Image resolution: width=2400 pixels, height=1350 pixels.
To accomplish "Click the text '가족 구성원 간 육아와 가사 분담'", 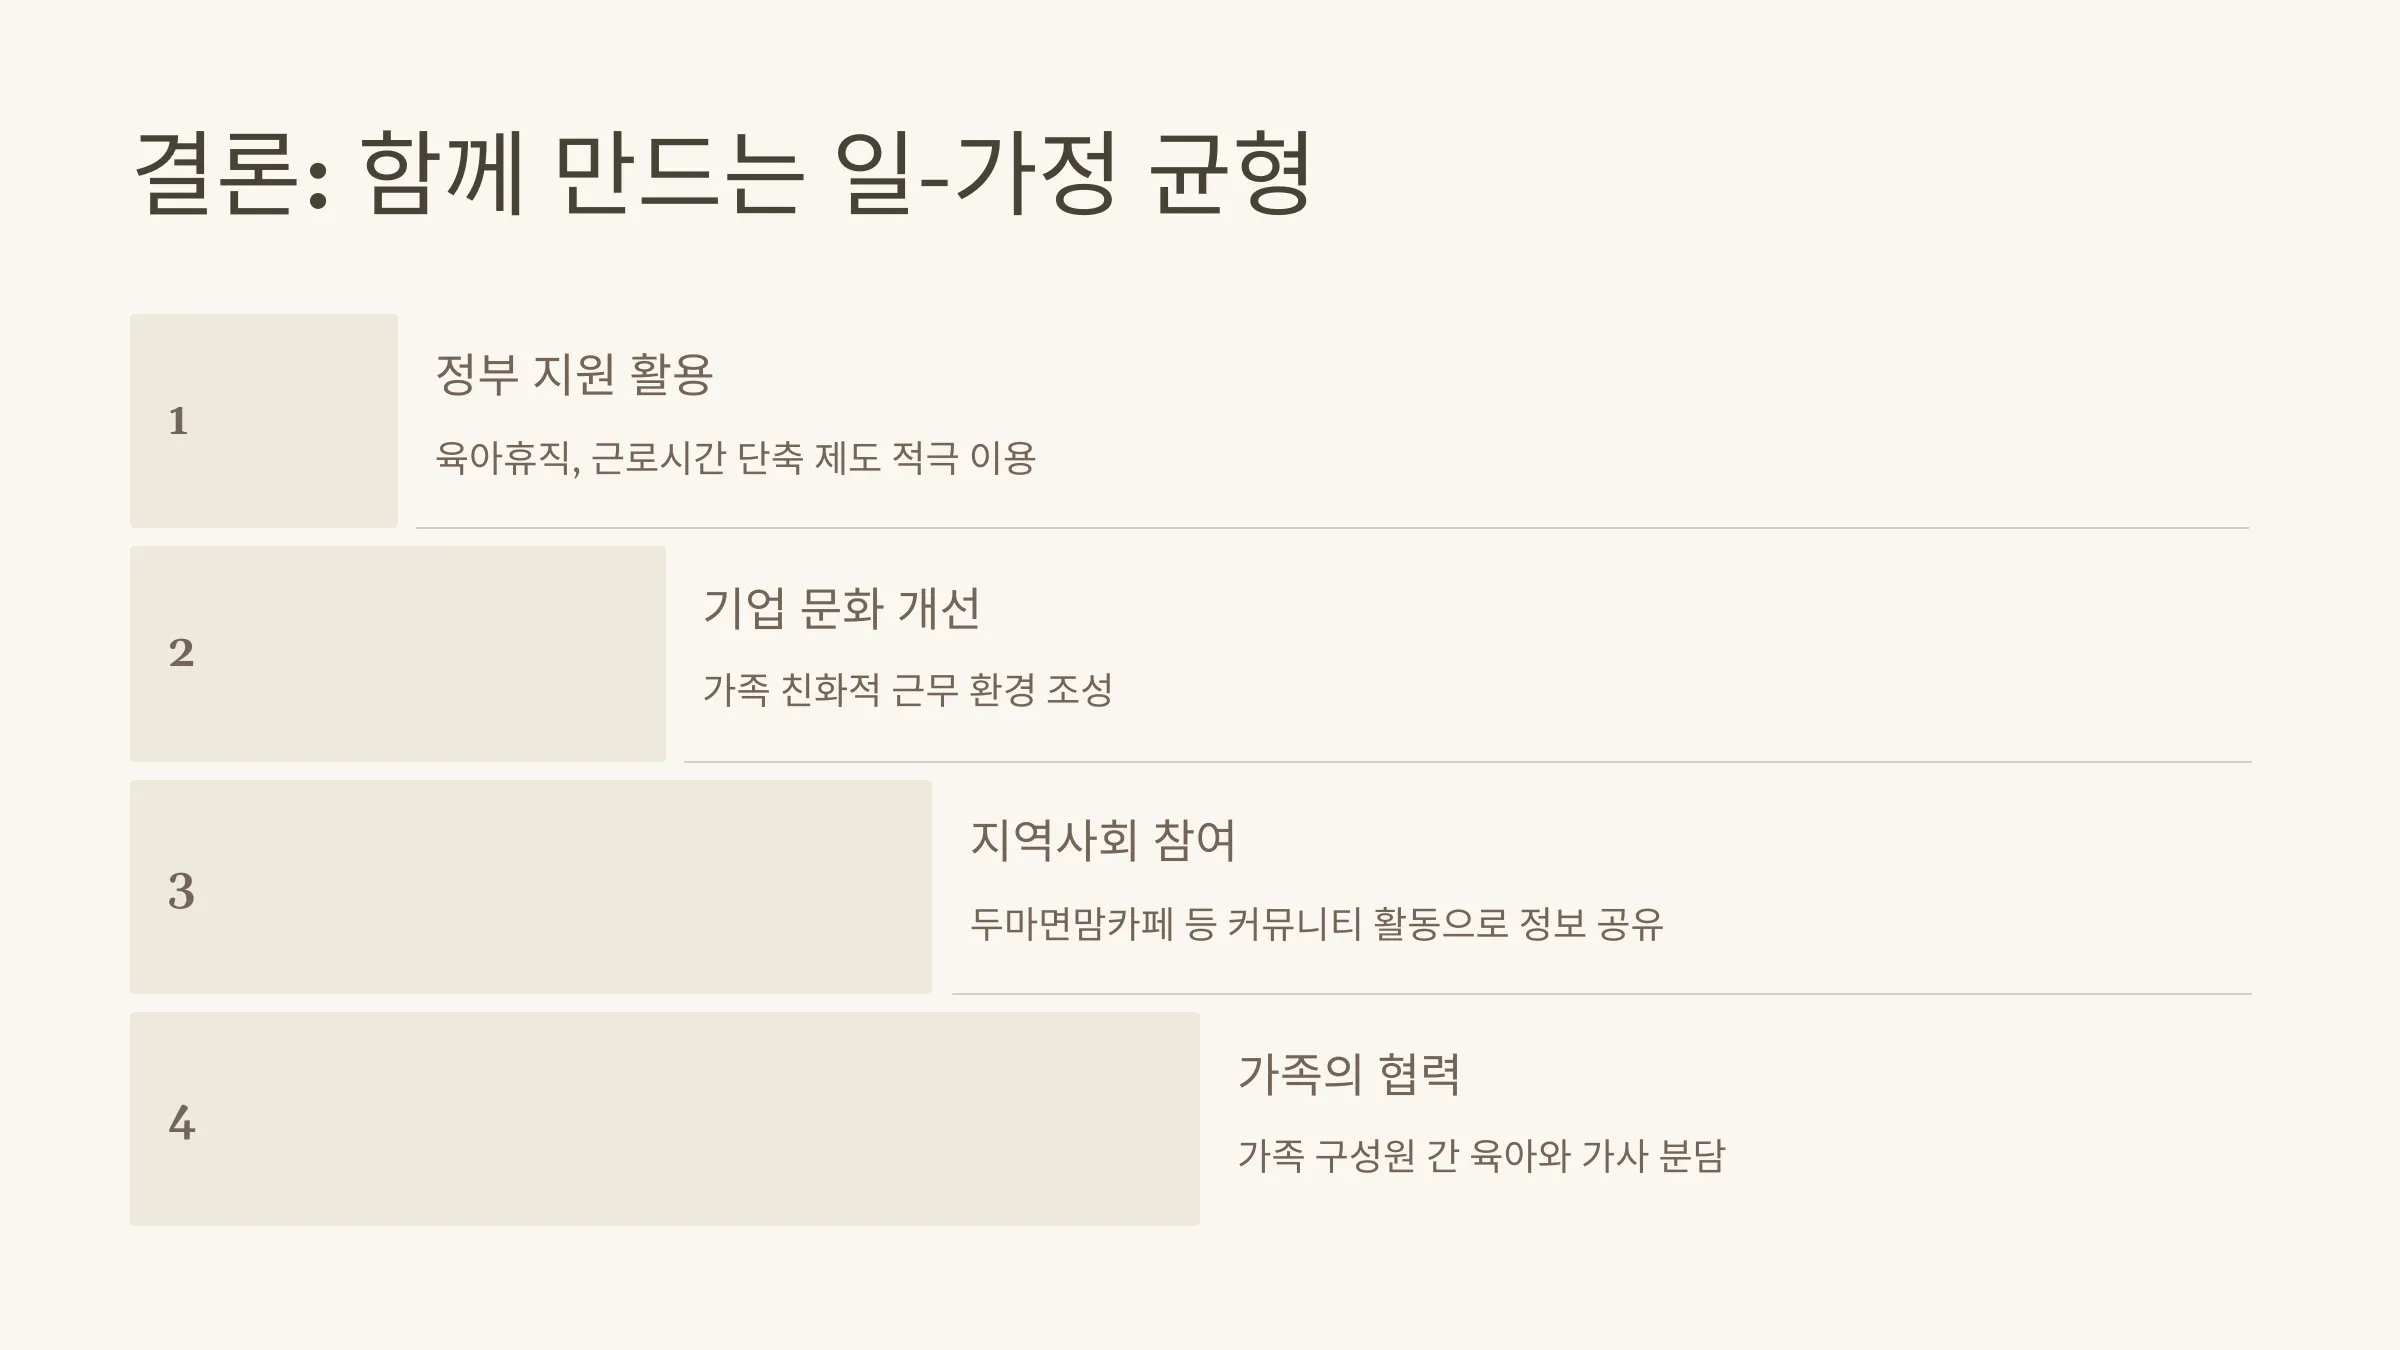I will (x=1482, y=1155).
